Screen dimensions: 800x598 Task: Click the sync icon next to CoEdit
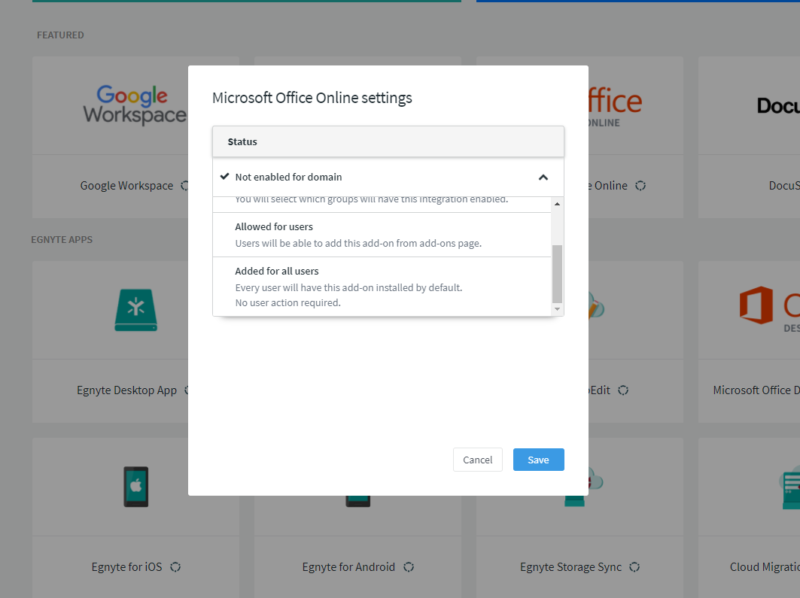(622, 391)
